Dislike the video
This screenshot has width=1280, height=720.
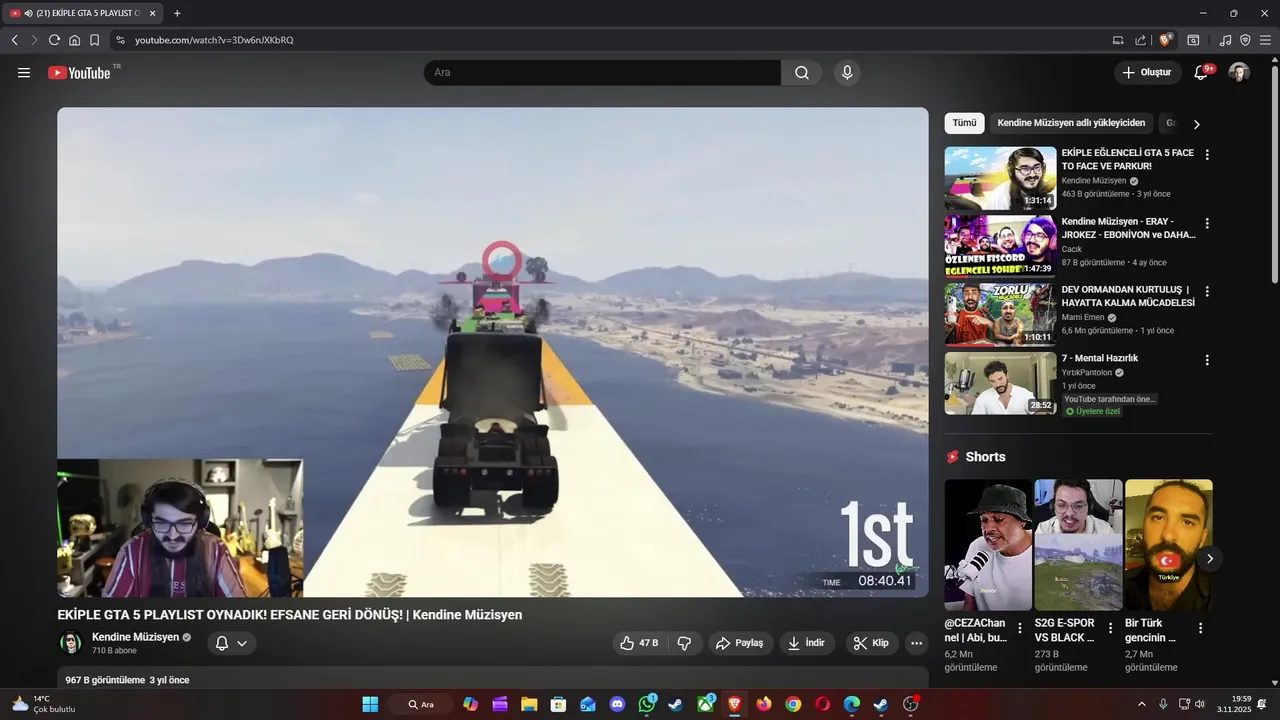click(x=684, y=643)
